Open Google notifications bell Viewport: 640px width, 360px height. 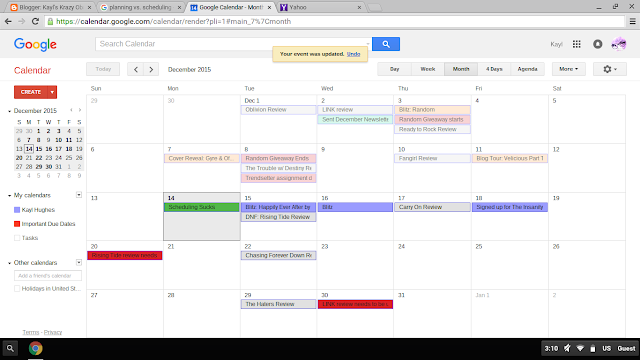pyautogui.click(x=598, y=44)
